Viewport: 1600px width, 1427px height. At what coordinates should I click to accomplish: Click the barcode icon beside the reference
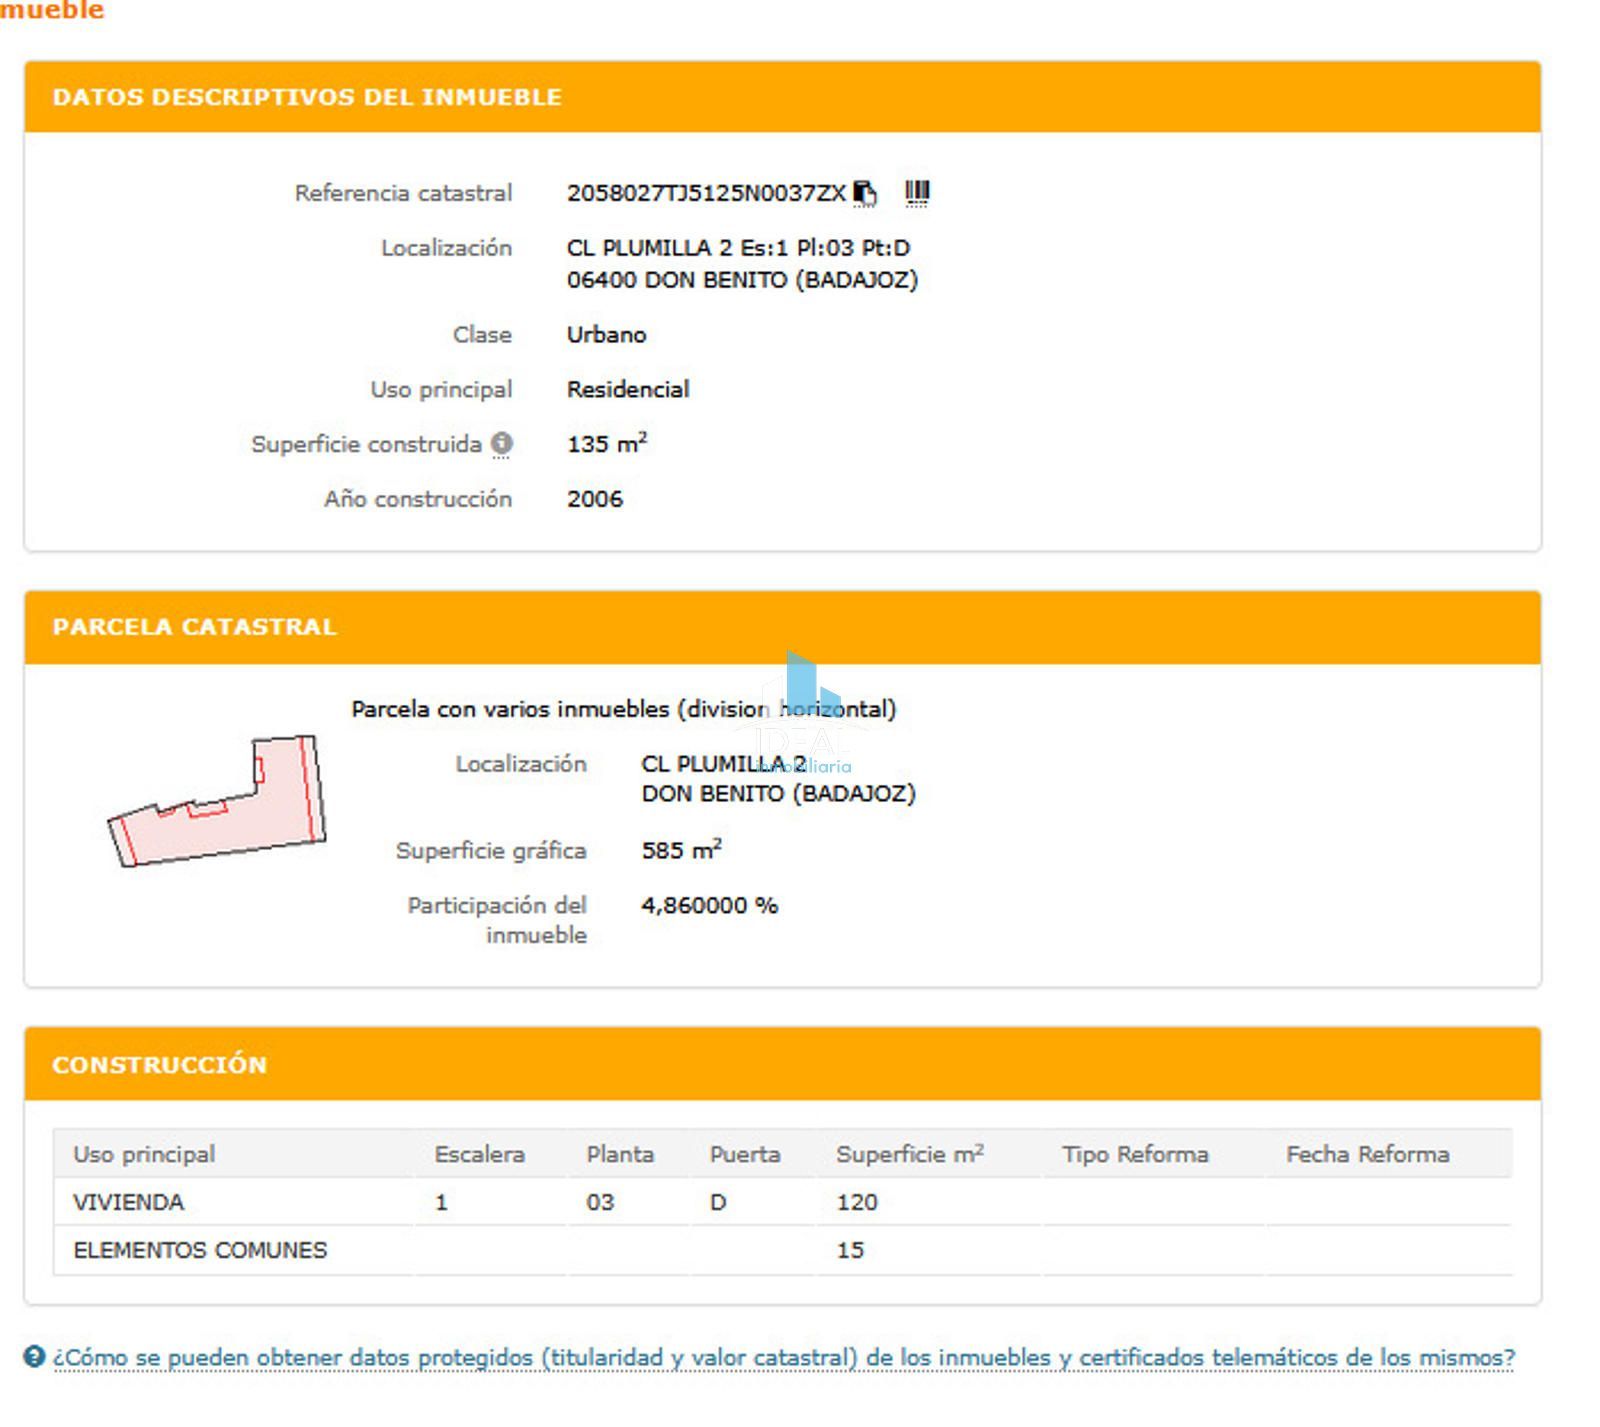916,192
